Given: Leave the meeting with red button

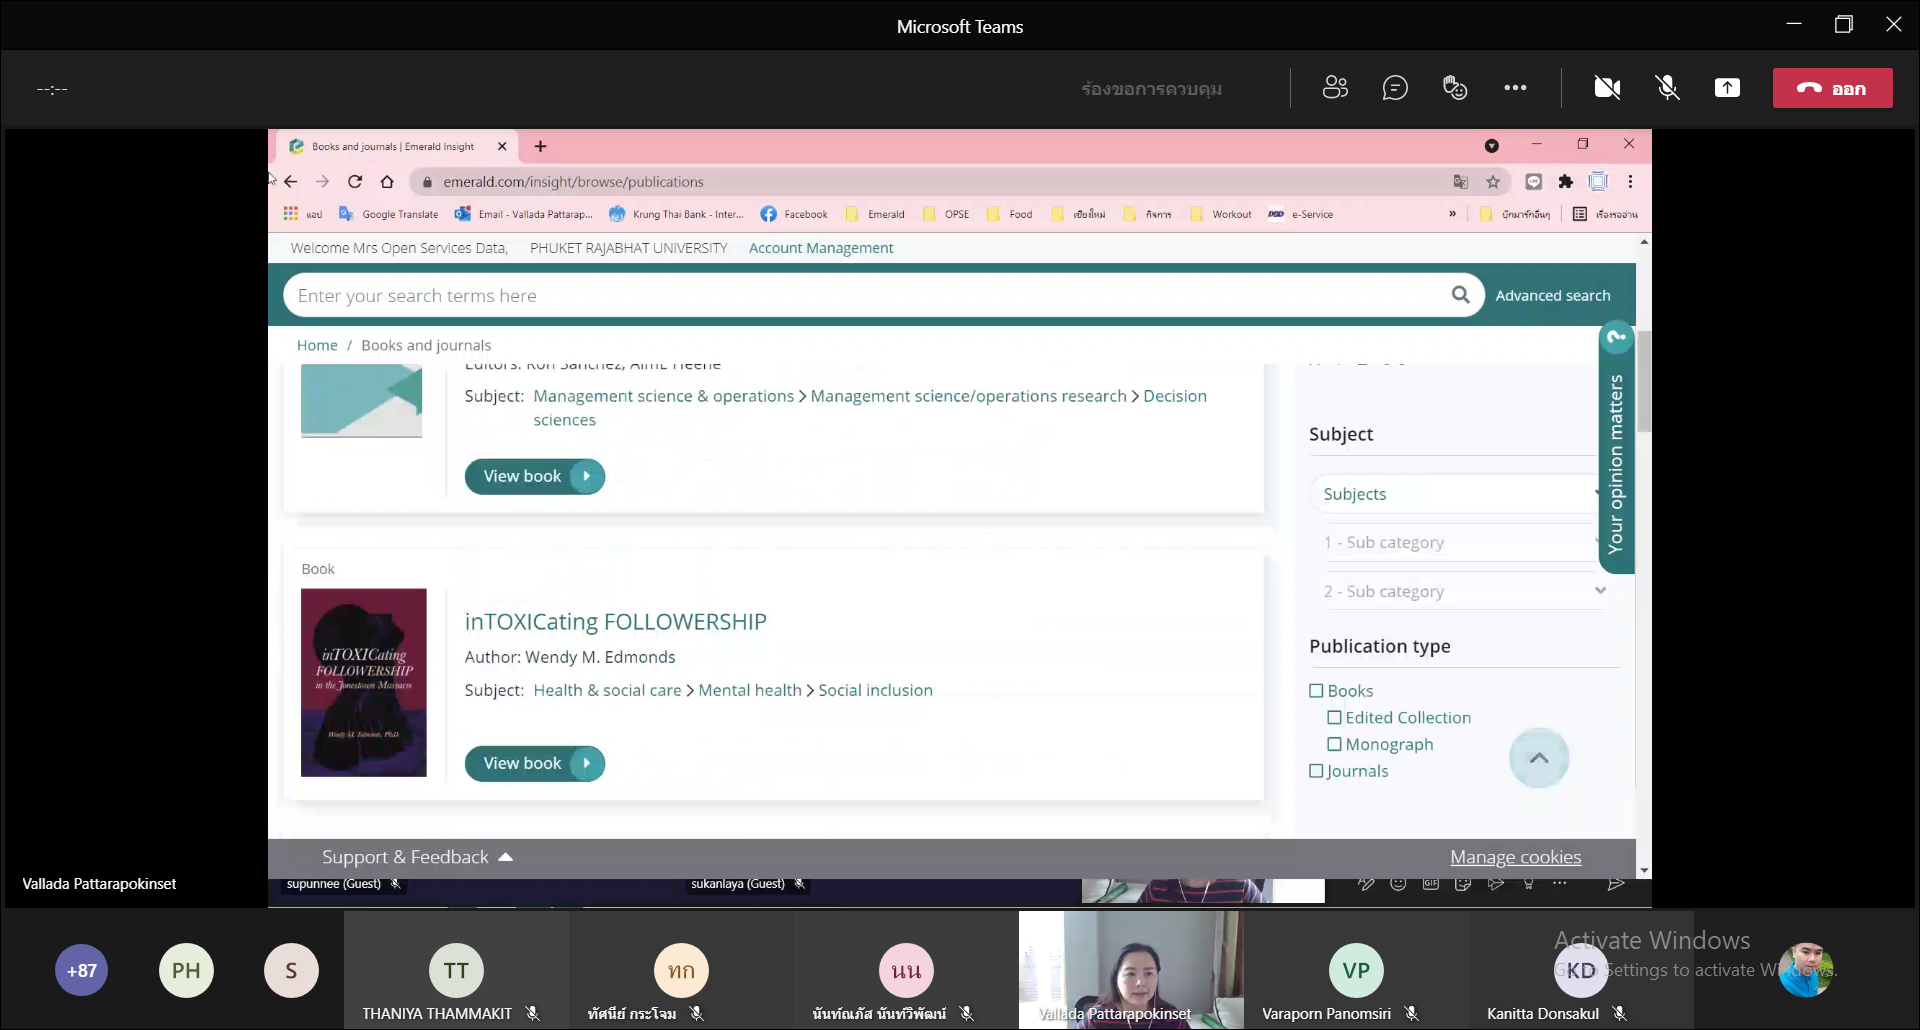Looking at the screenshot, I should 1832,88.
